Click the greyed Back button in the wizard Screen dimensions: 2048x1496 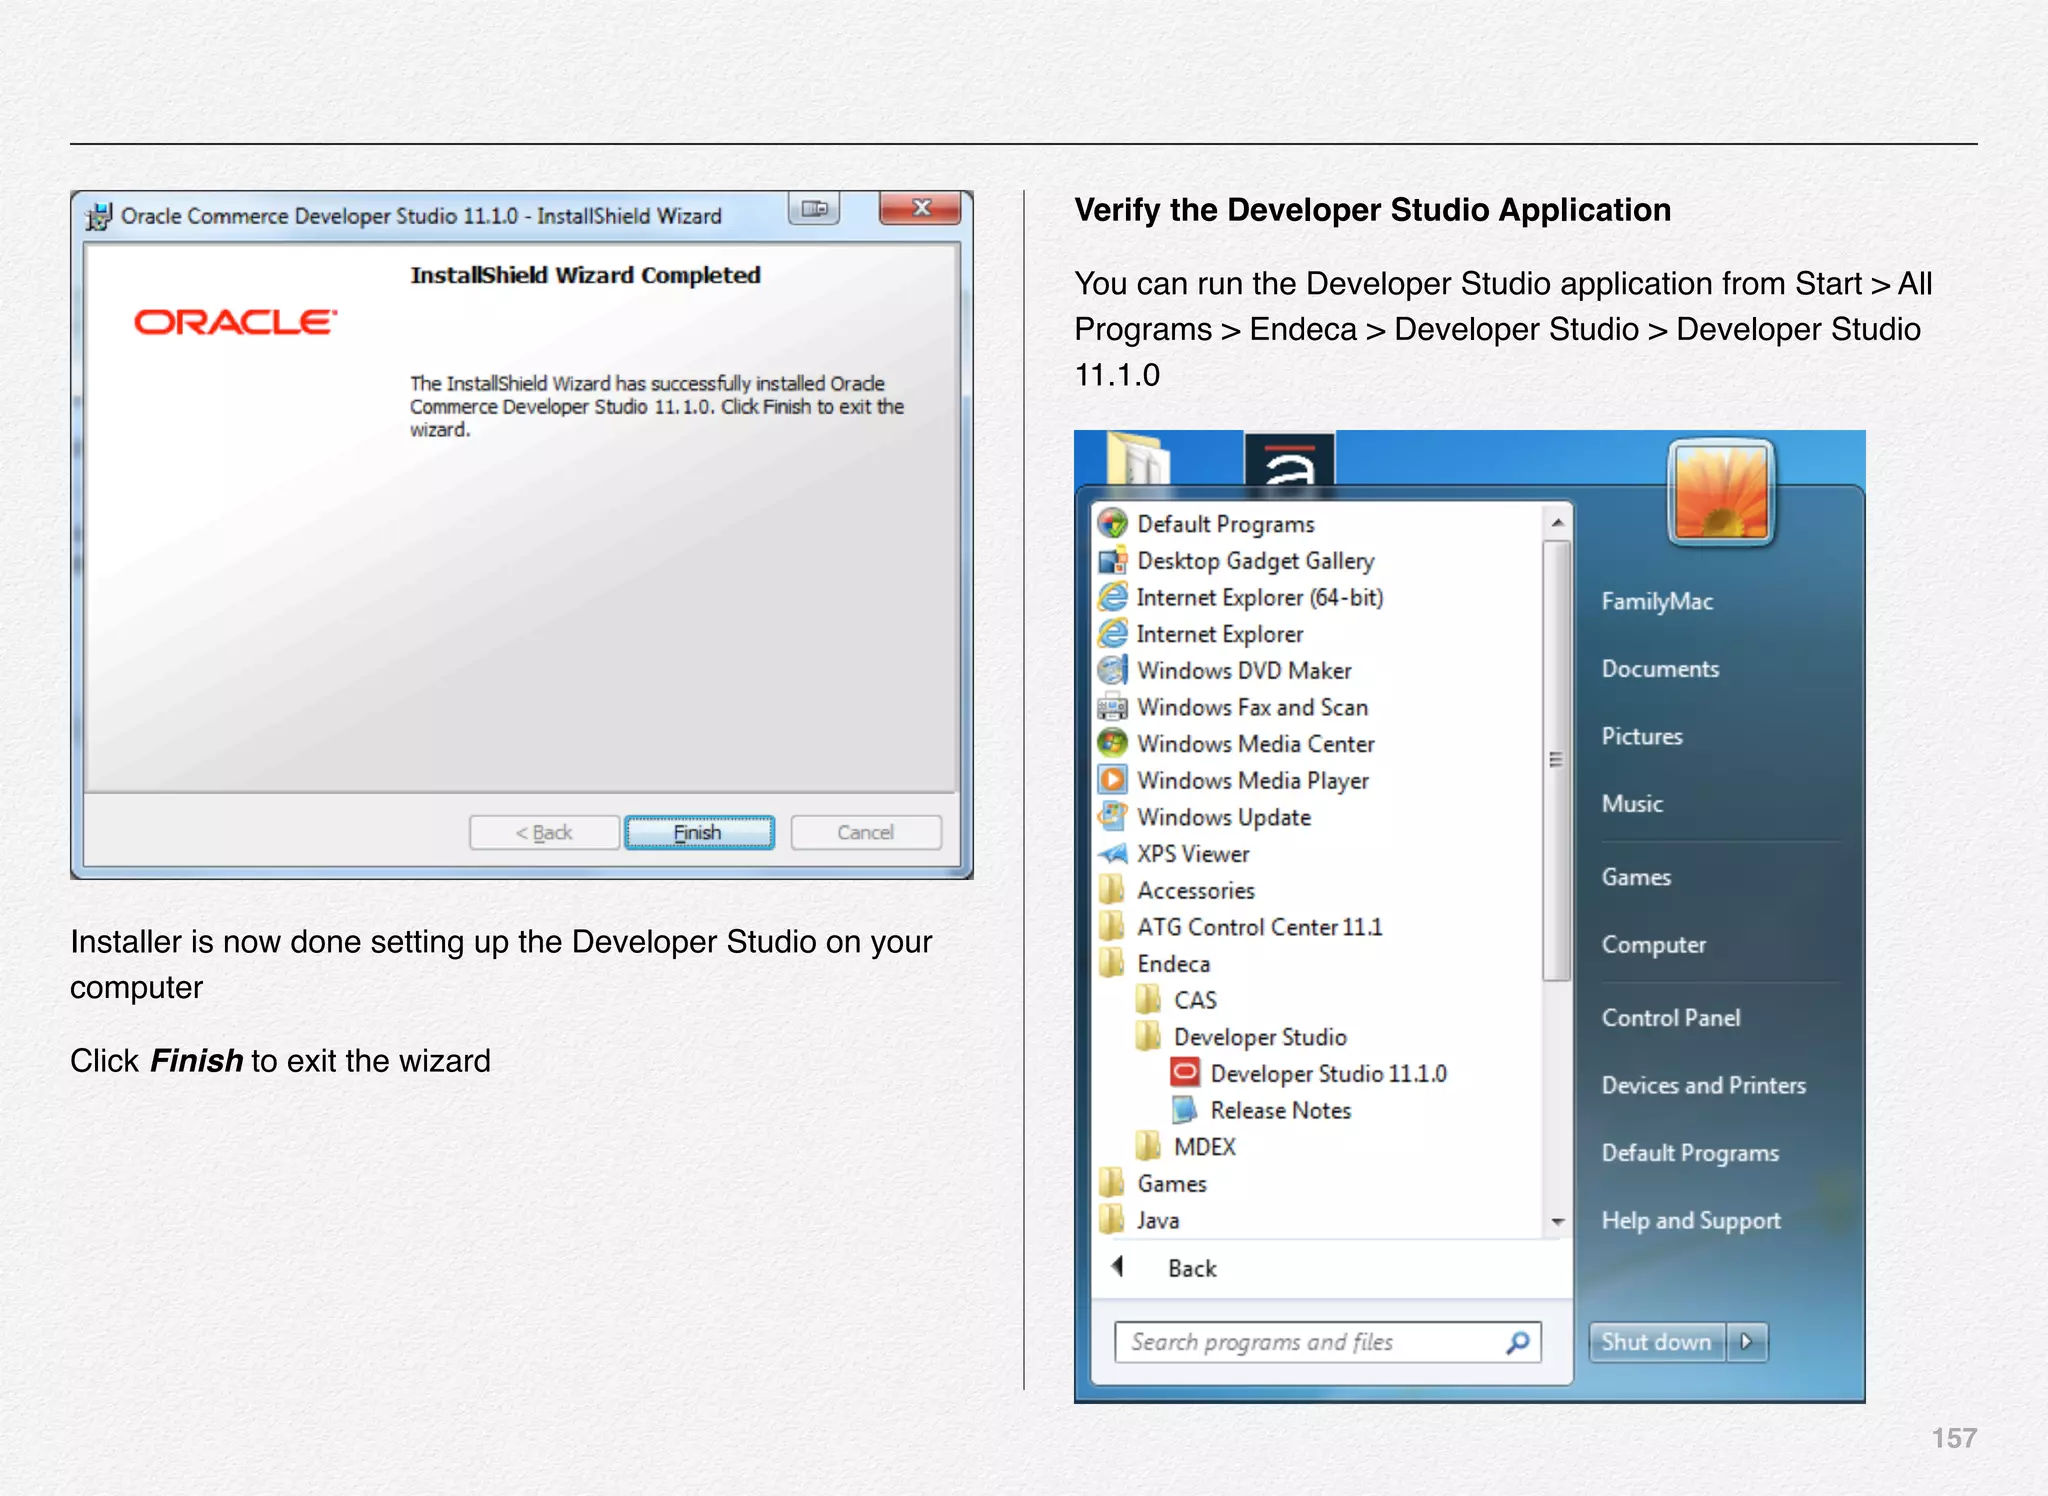544,832
